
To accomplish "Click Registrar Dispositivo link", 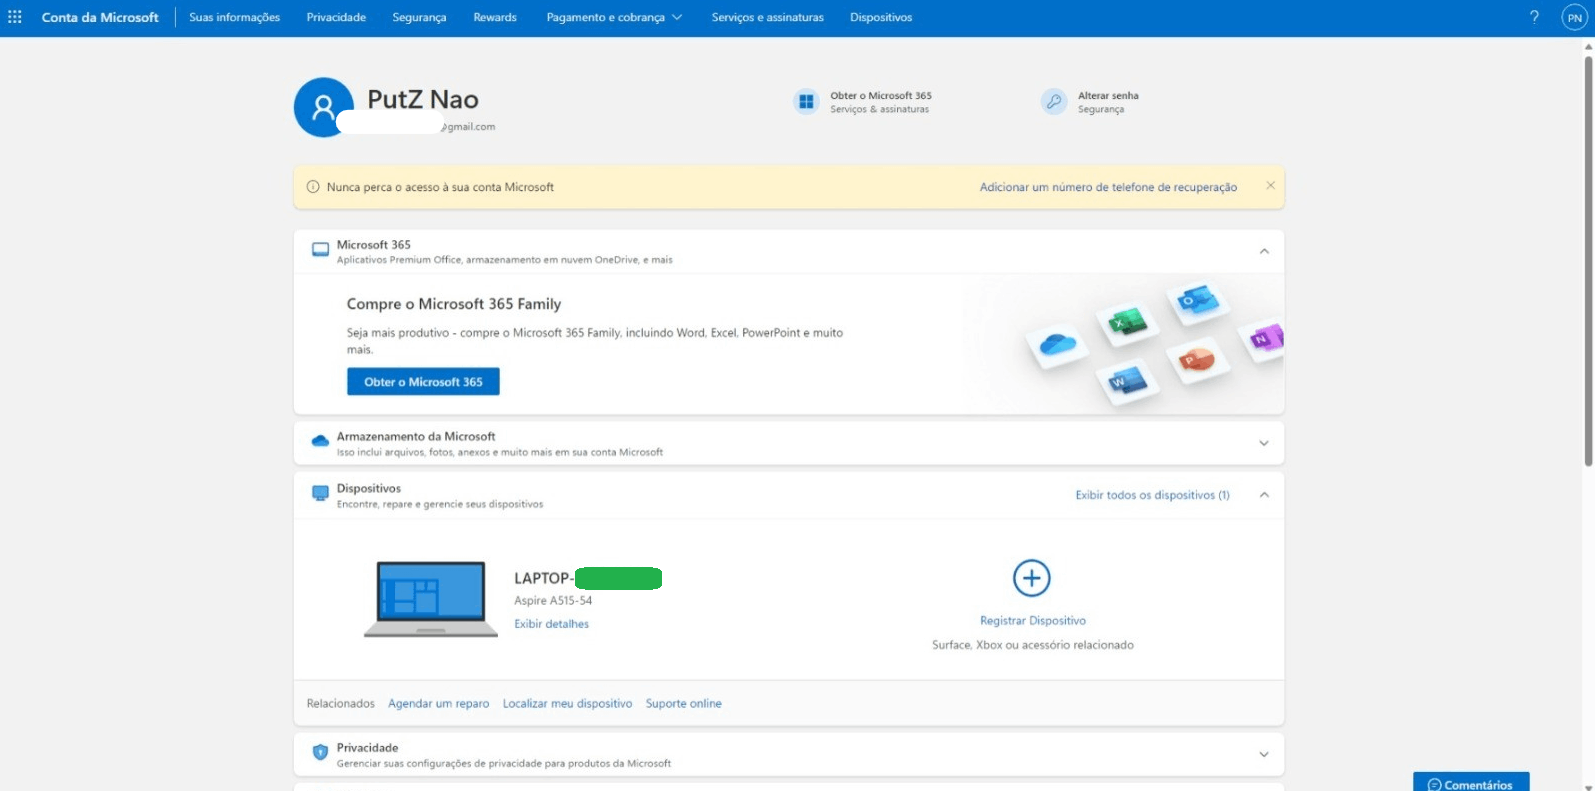I will click(1032, 621).
